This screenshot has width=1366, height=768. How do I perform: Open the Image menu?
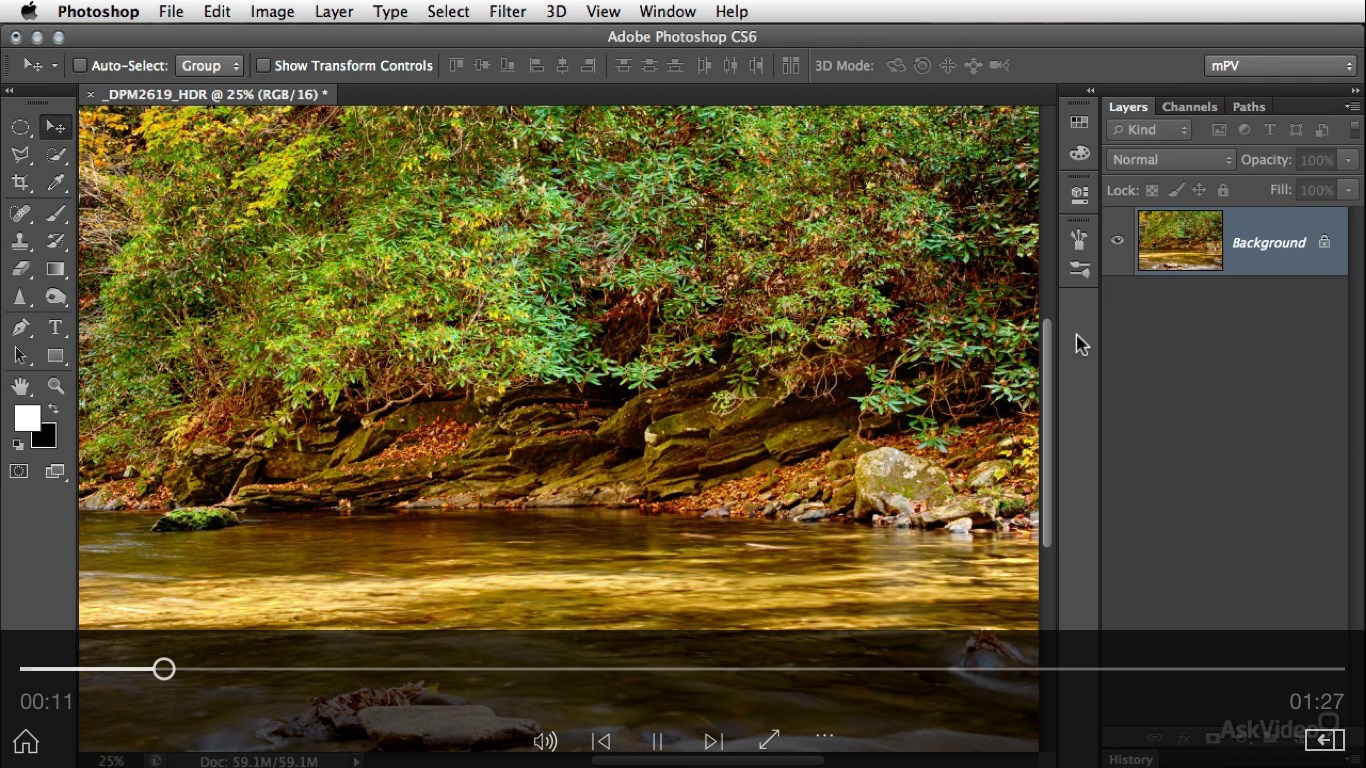click(x=272, y=12)
